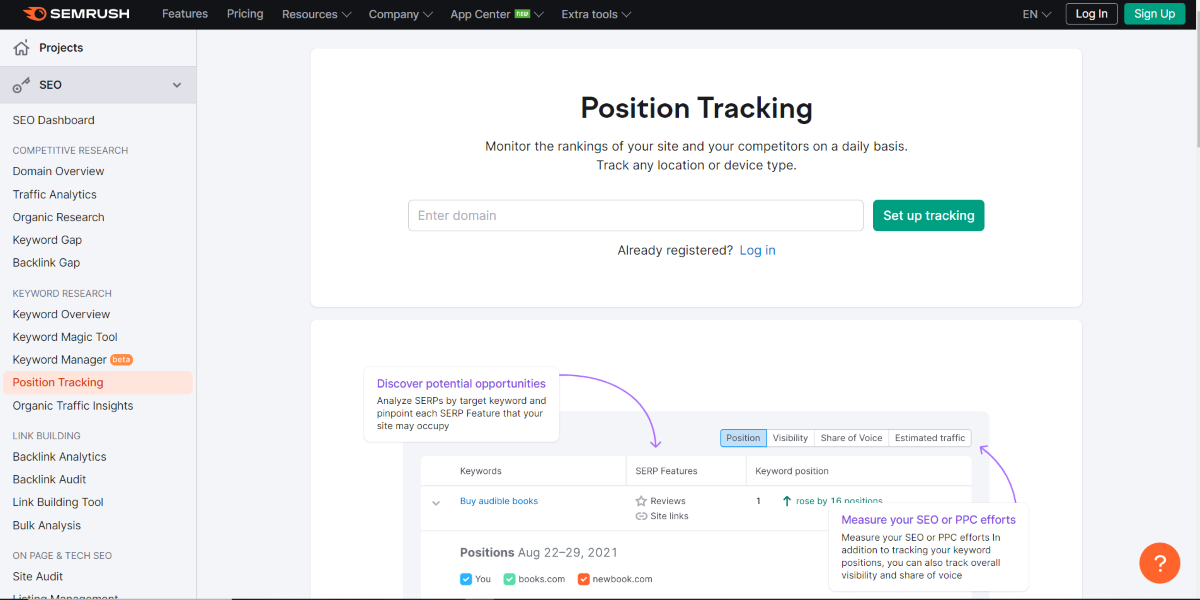
Task: Open Keyword Manager beta in sidebar
Action: 72,360
